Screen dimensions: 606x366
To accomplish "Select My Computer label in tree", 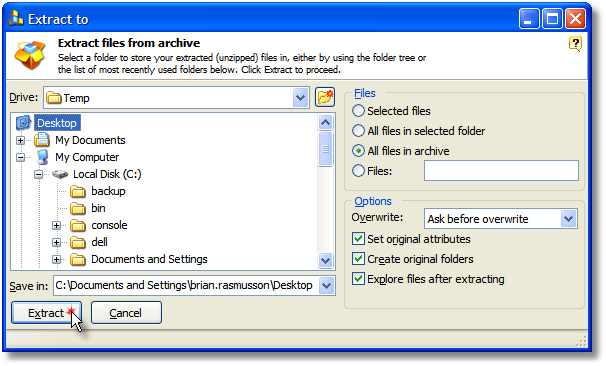I will [x=87, y=157].
